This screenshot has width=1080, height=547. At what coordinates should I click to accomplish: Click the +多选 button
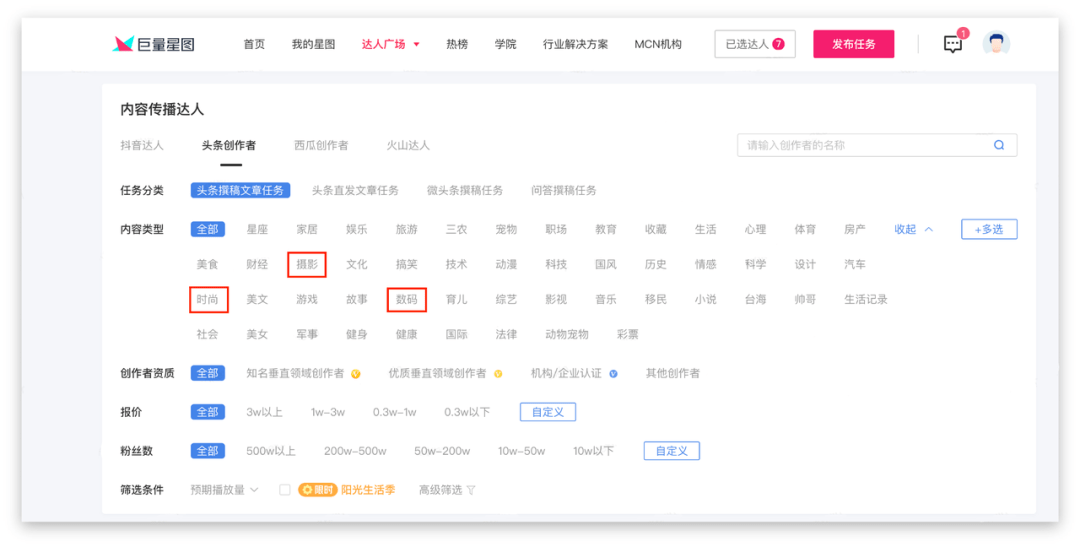click(989, 229)
